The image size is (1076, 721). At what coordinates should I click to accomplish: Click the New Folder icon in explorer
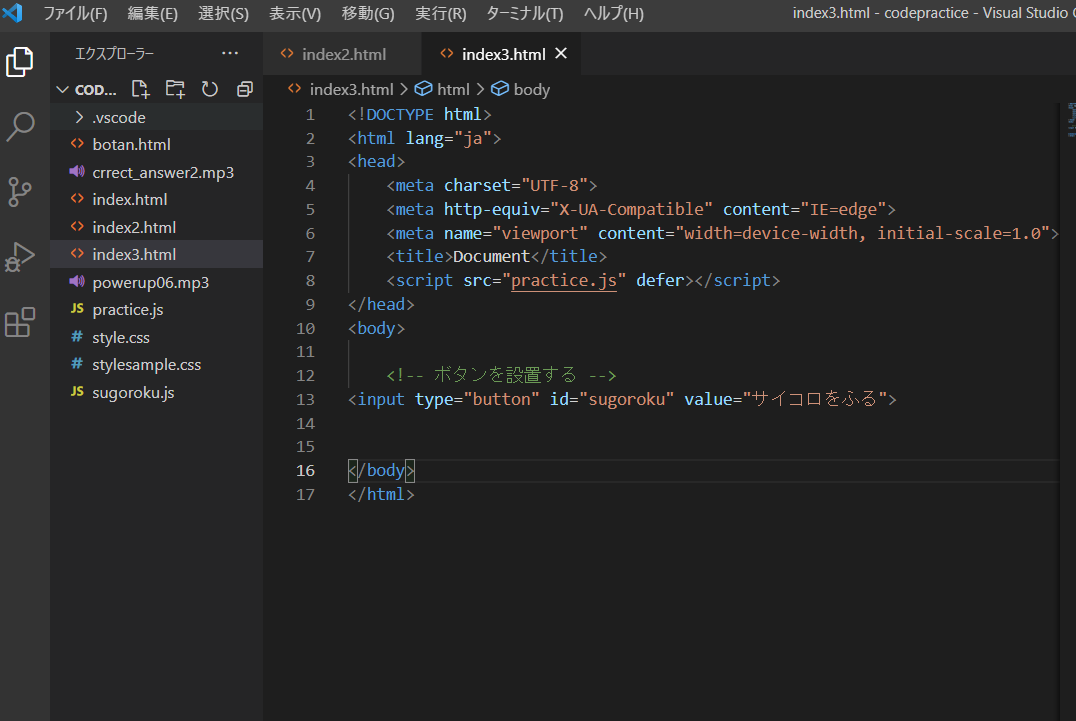click(x=175, y=89)
